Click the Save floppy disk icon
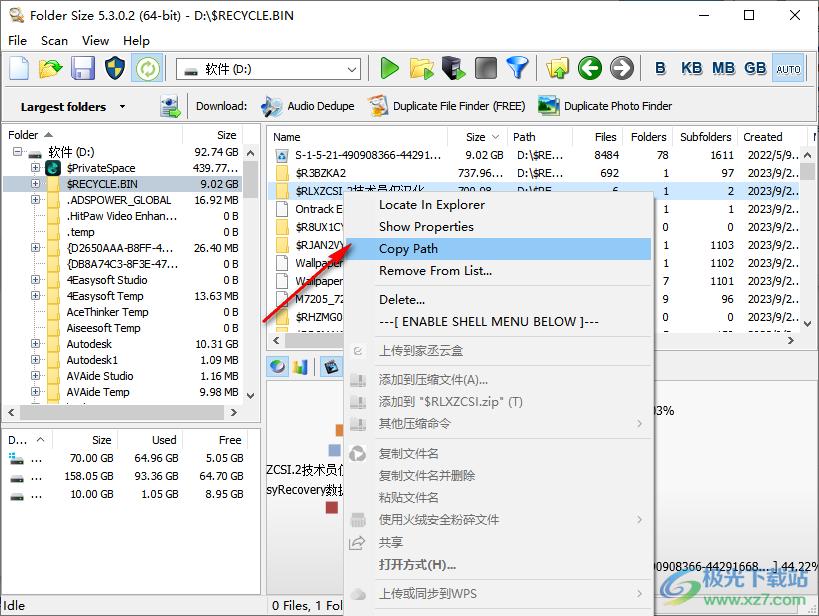The width and height of the screenshot is (819, 616). point(82,68)
